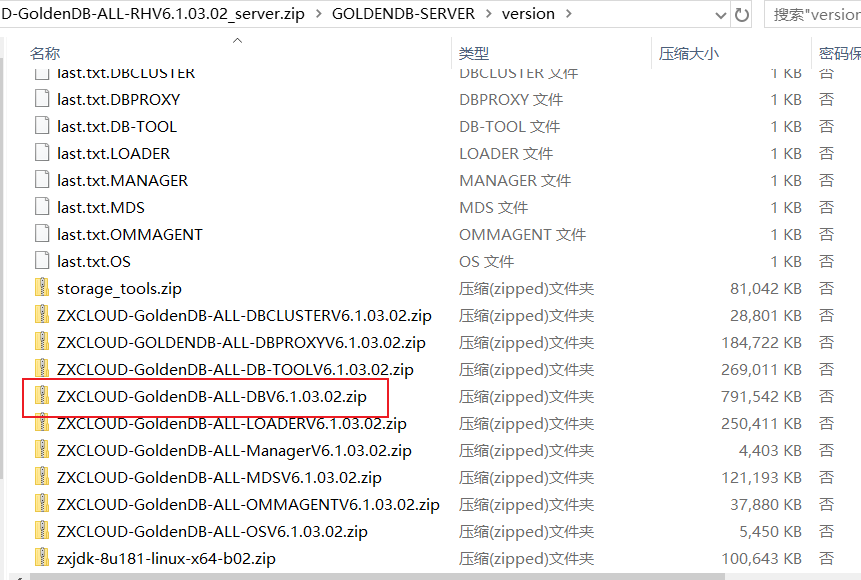Select ZXCLOUD-GoldenDB-ALL-OSV6.1.03.02.zip name

pyautogui.click(x=213, y=531)
